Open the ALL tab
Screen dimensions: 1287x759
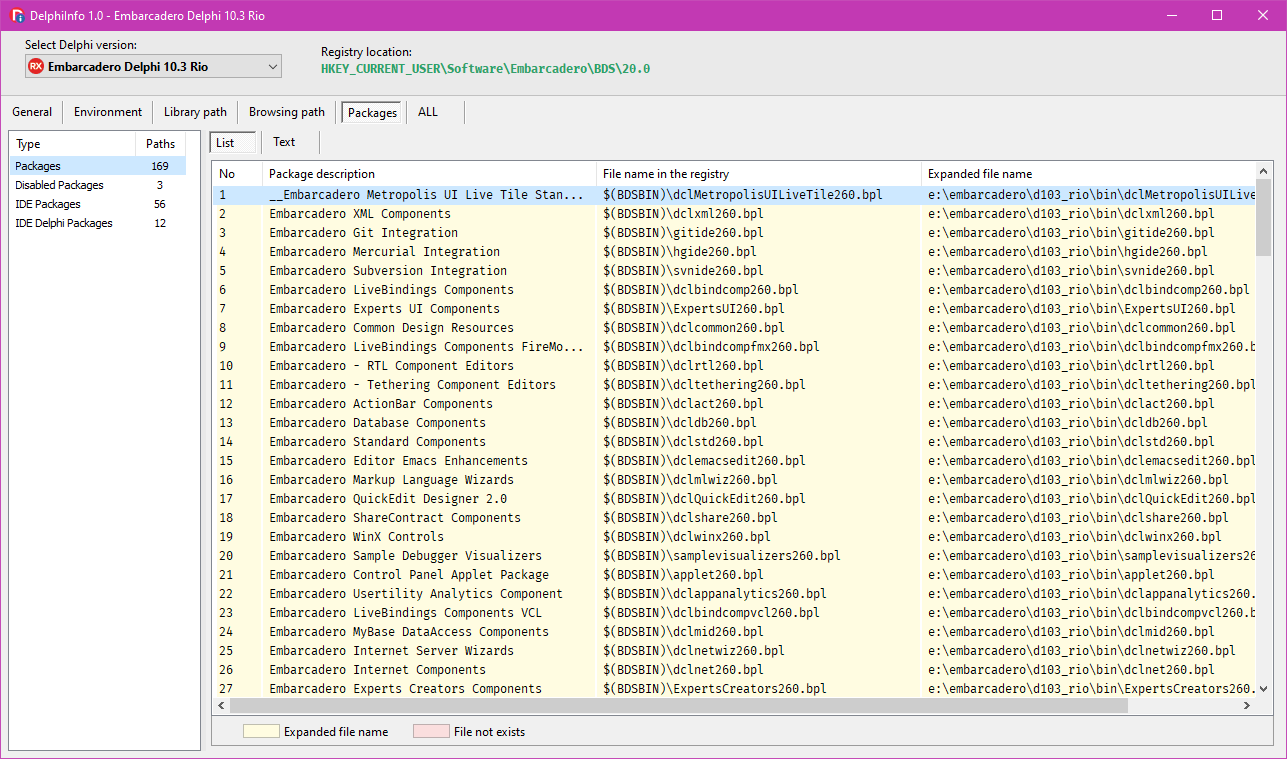(428, 112)
